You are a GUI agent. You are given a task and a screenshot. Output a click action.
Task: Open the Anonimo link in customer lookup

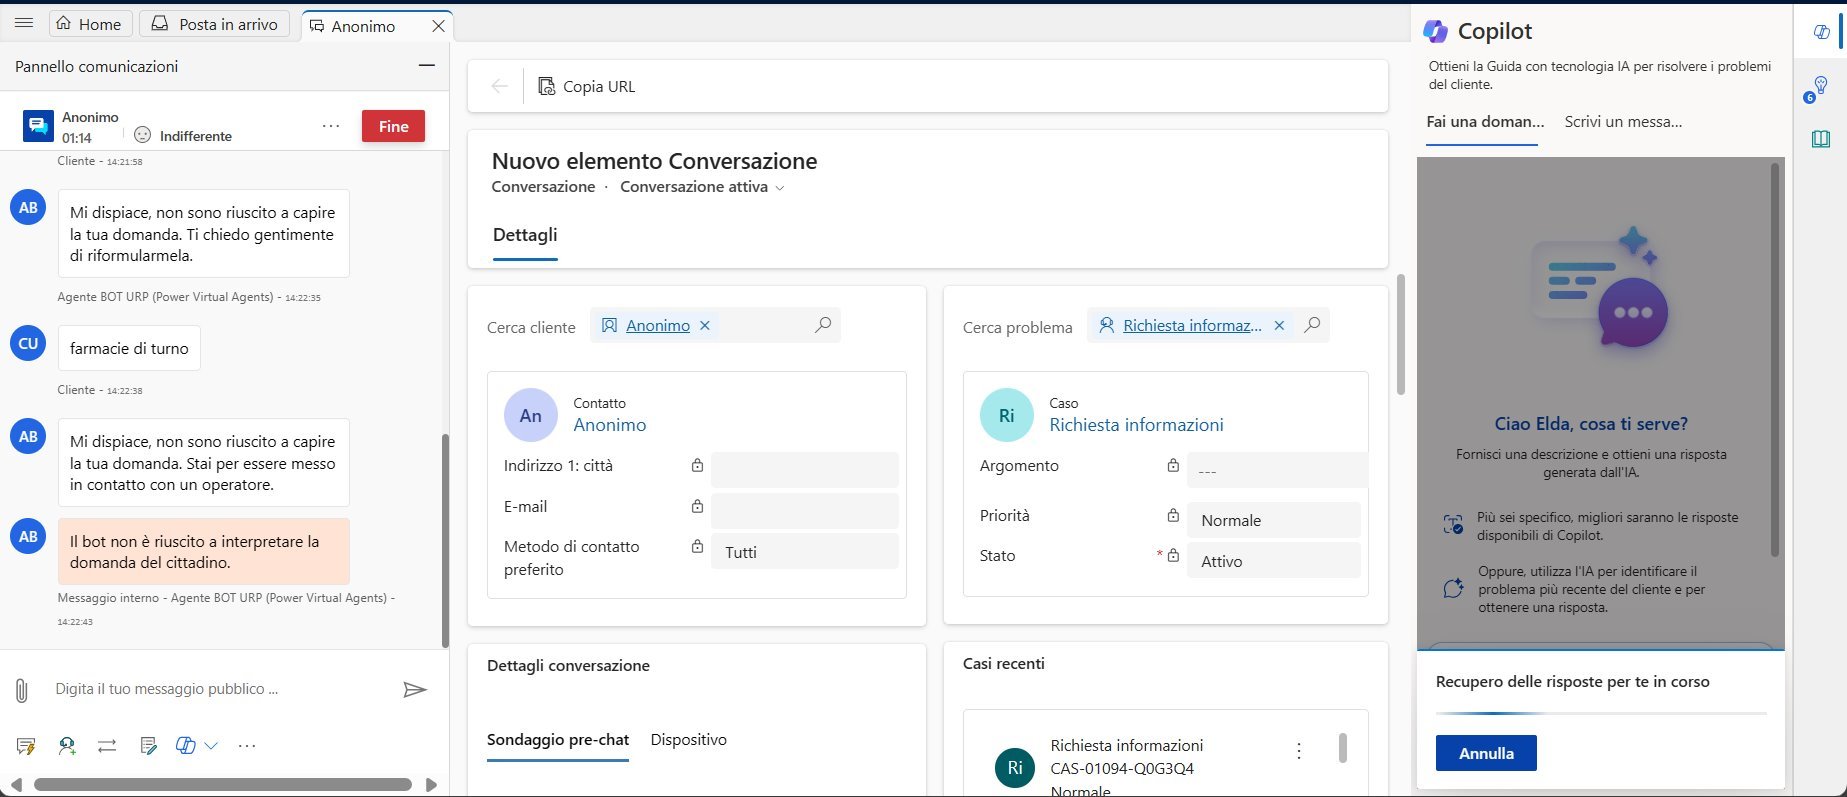tap(658, 325)
